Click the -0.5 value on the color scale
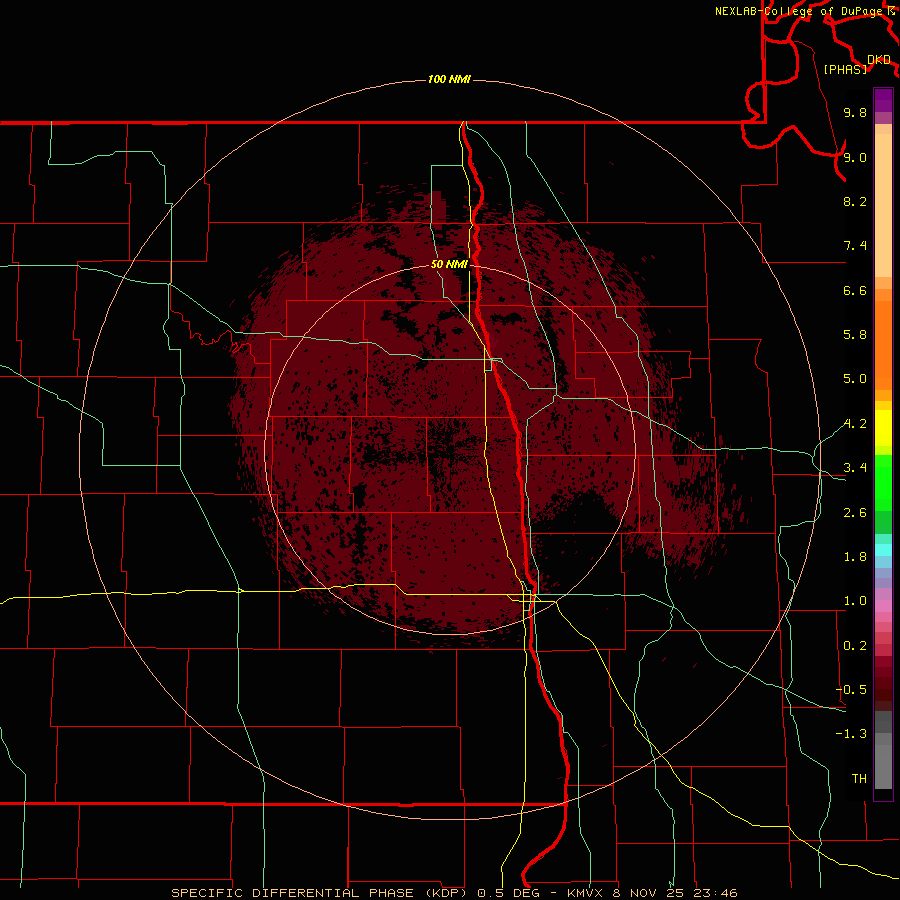 coord(851,690)
